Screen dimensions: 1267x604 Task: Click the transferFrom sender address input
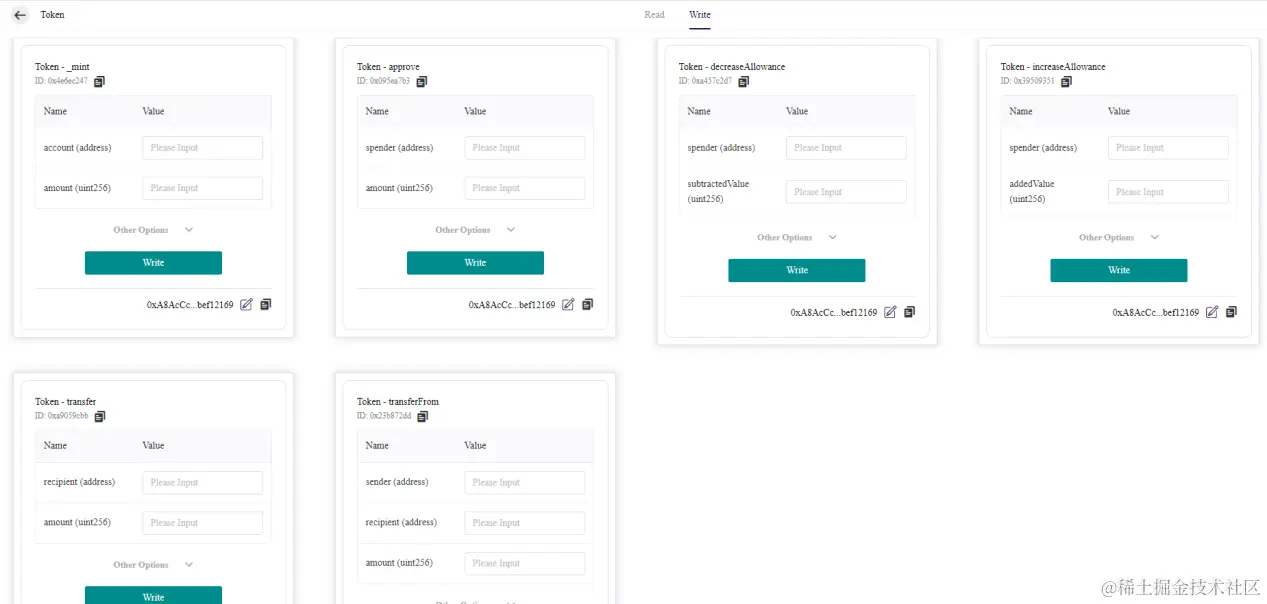click(x=524, y=482)
